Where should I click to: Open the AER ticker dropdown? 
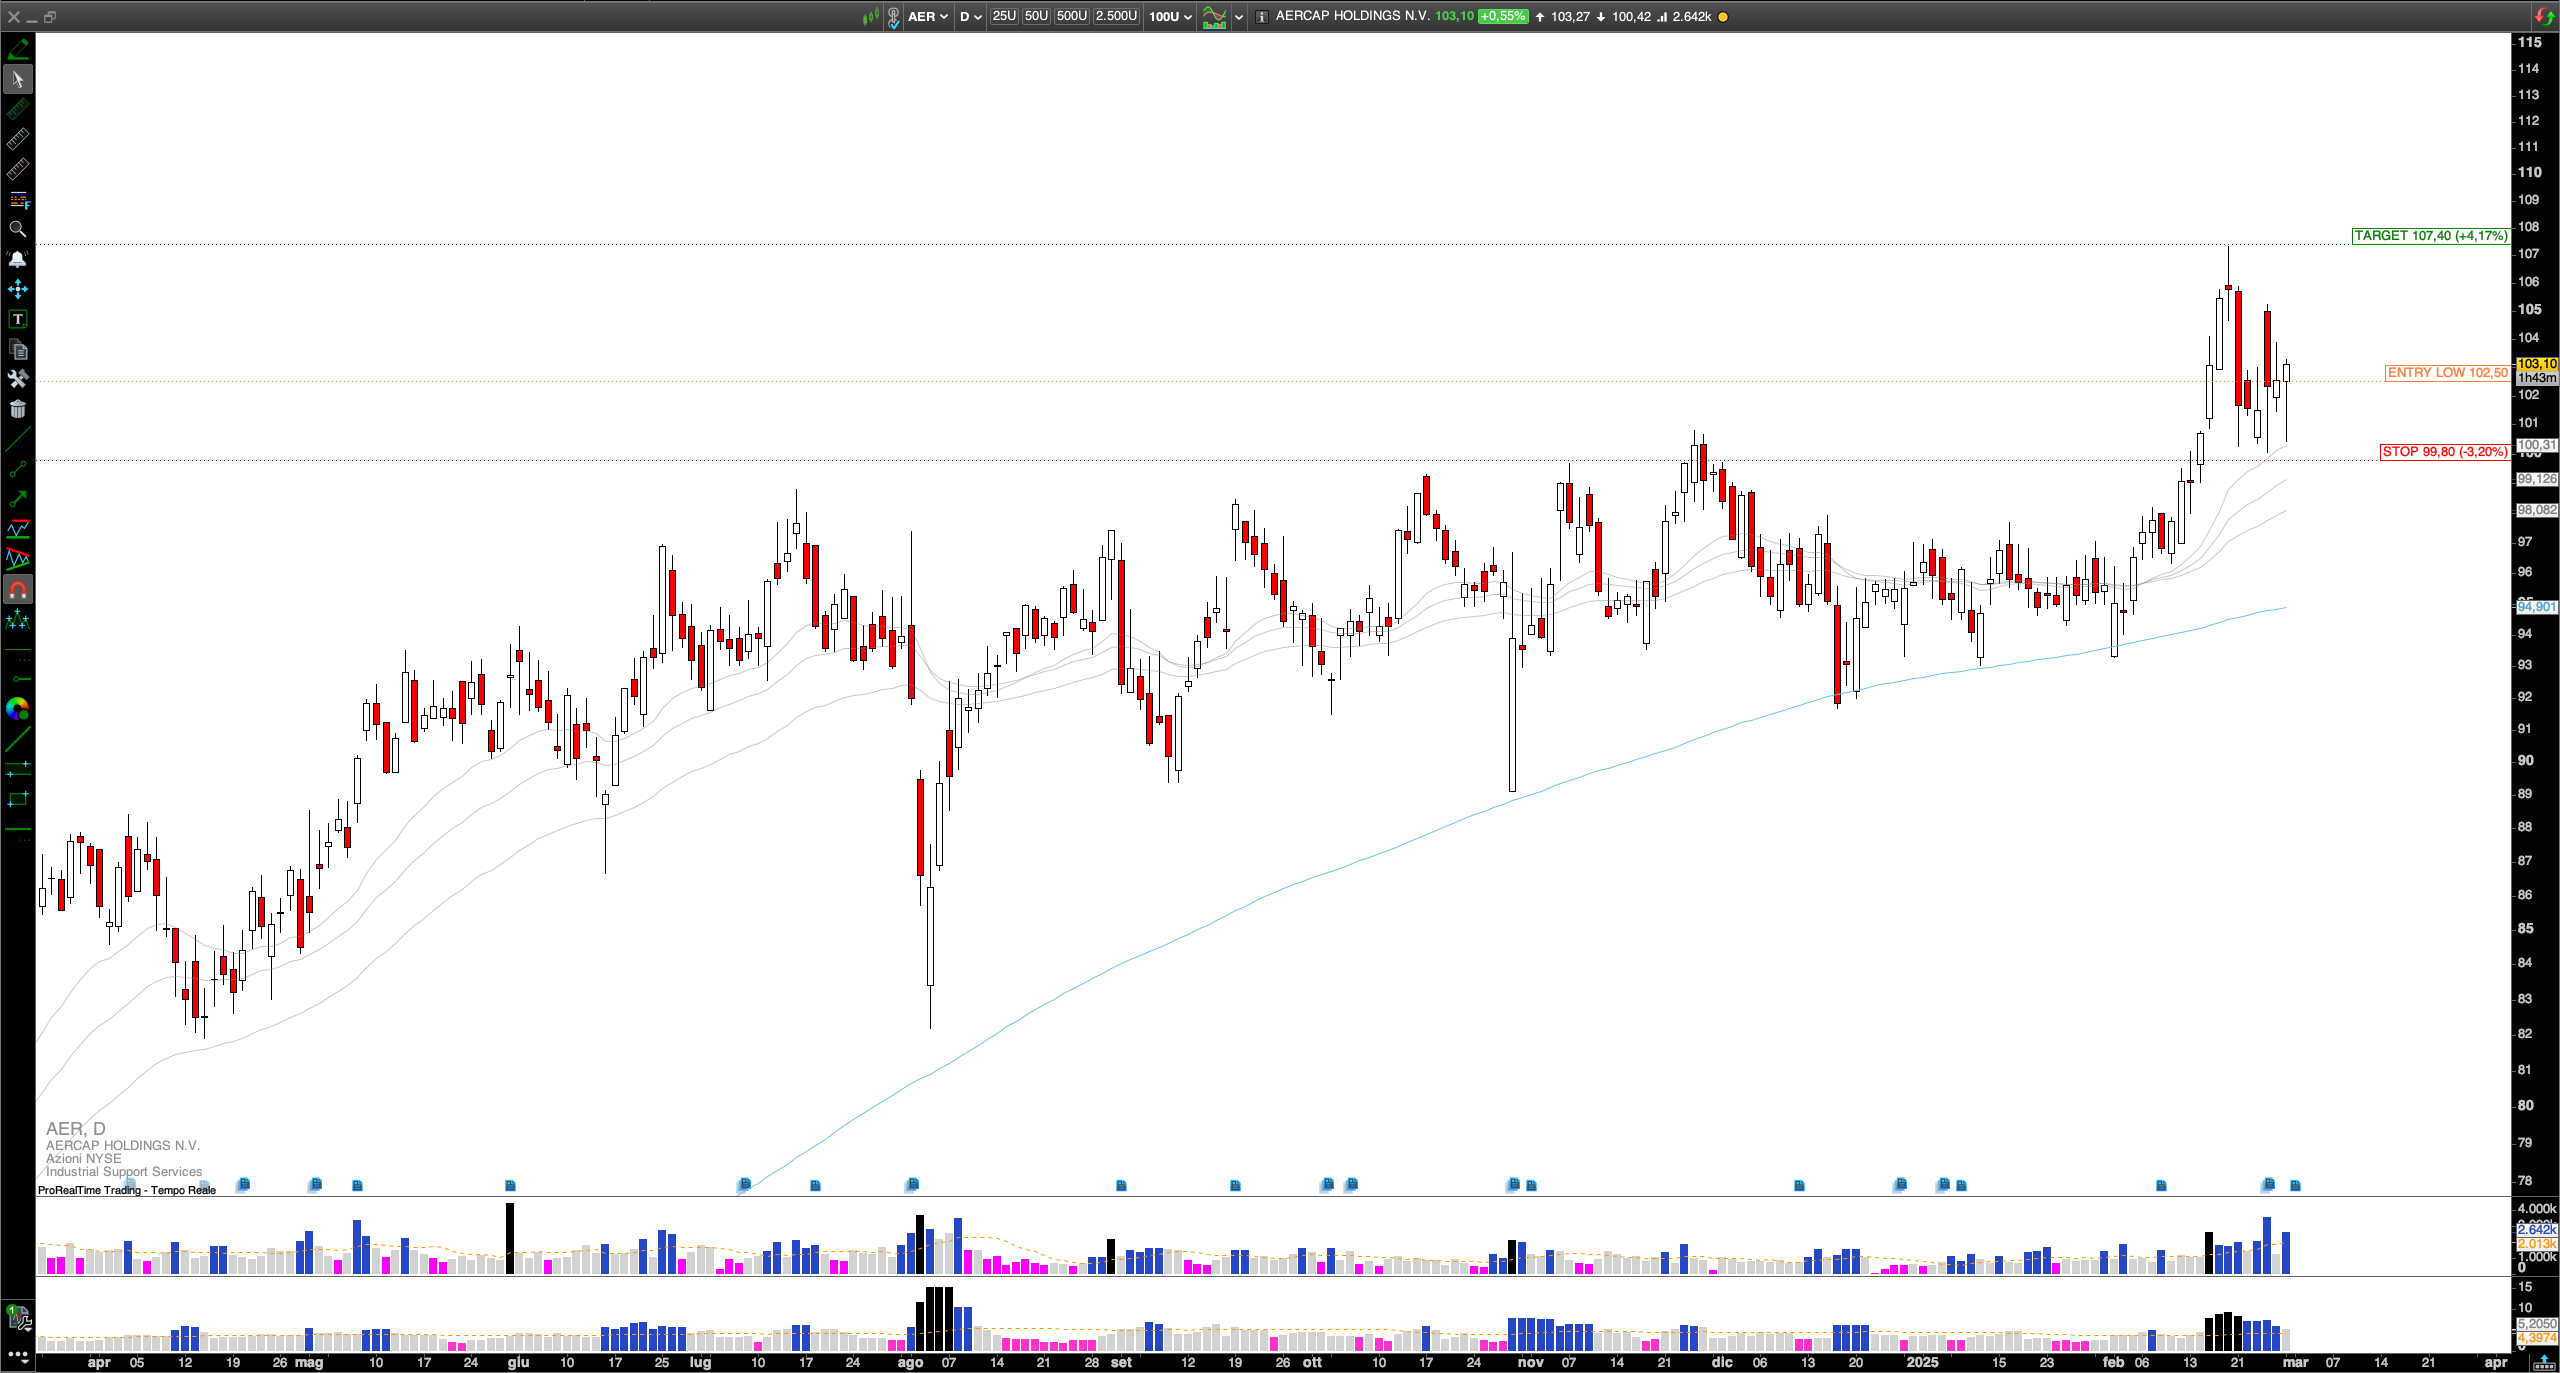[x=928, y=16]
